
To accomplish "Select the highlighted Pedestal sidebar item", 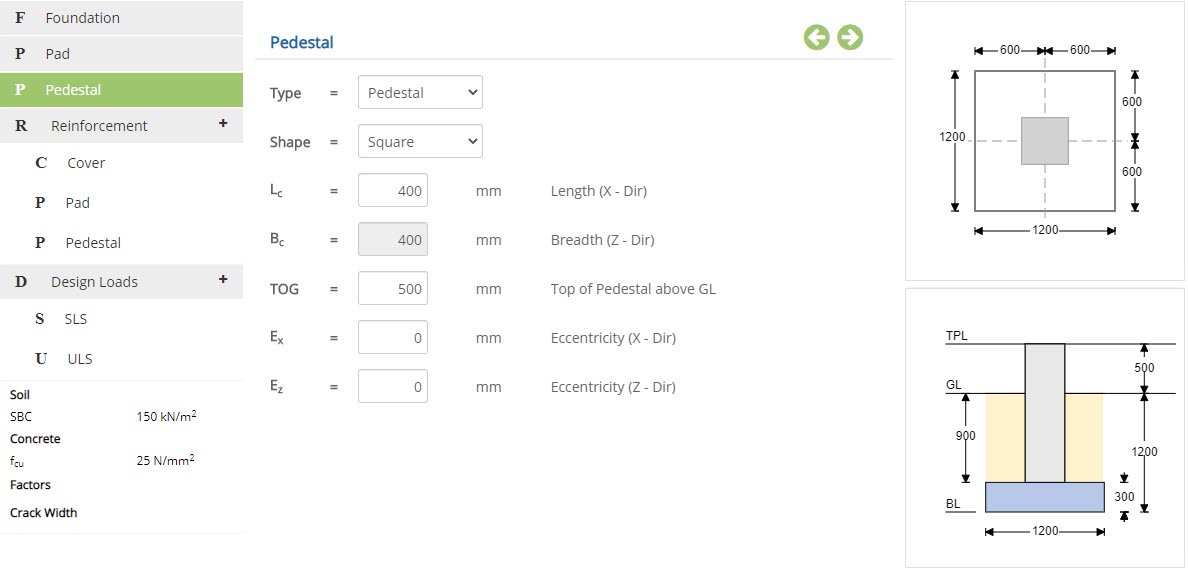I will (x=121, y=89).
